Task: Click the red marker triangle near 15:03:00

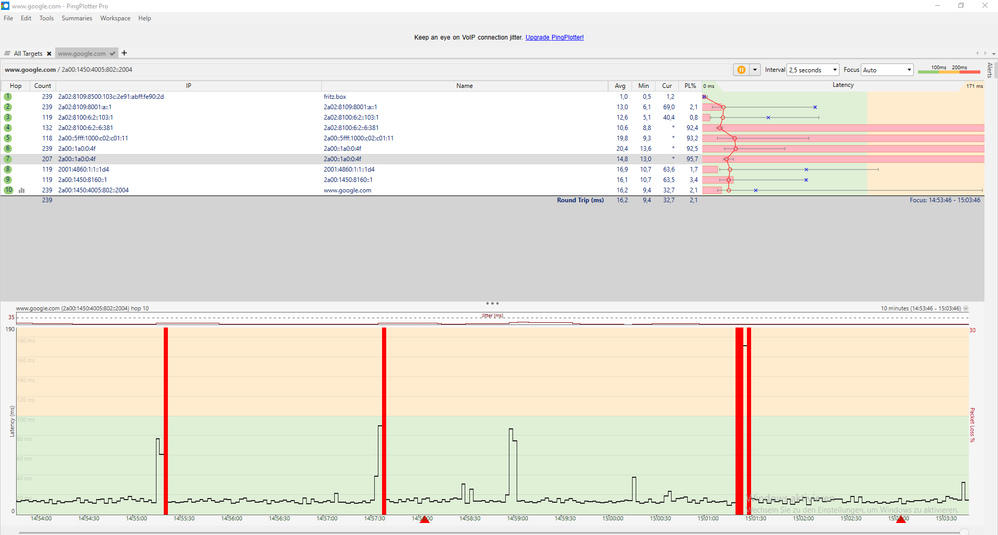Action: pyautogui.click(x=901, y=520)
